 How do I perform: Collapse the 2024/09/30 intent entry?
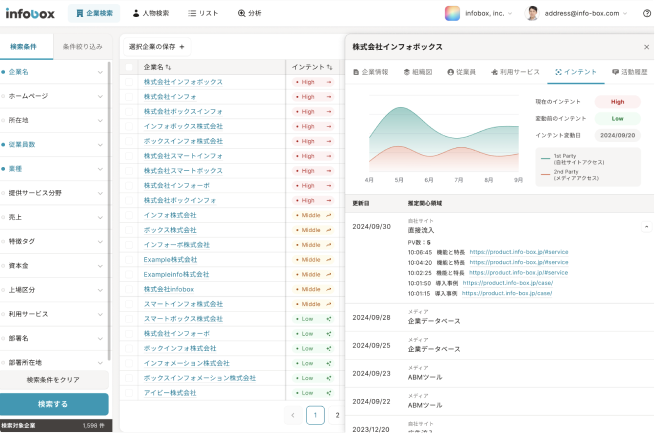[x=645, y=227]
